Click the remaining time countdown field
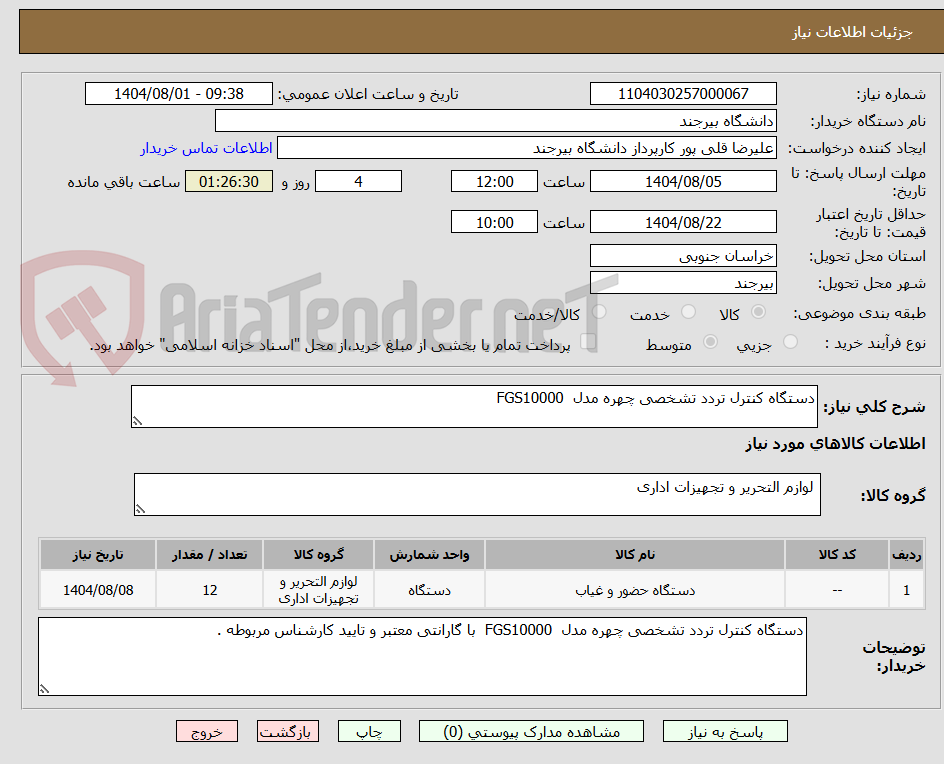 click(228, 182)
